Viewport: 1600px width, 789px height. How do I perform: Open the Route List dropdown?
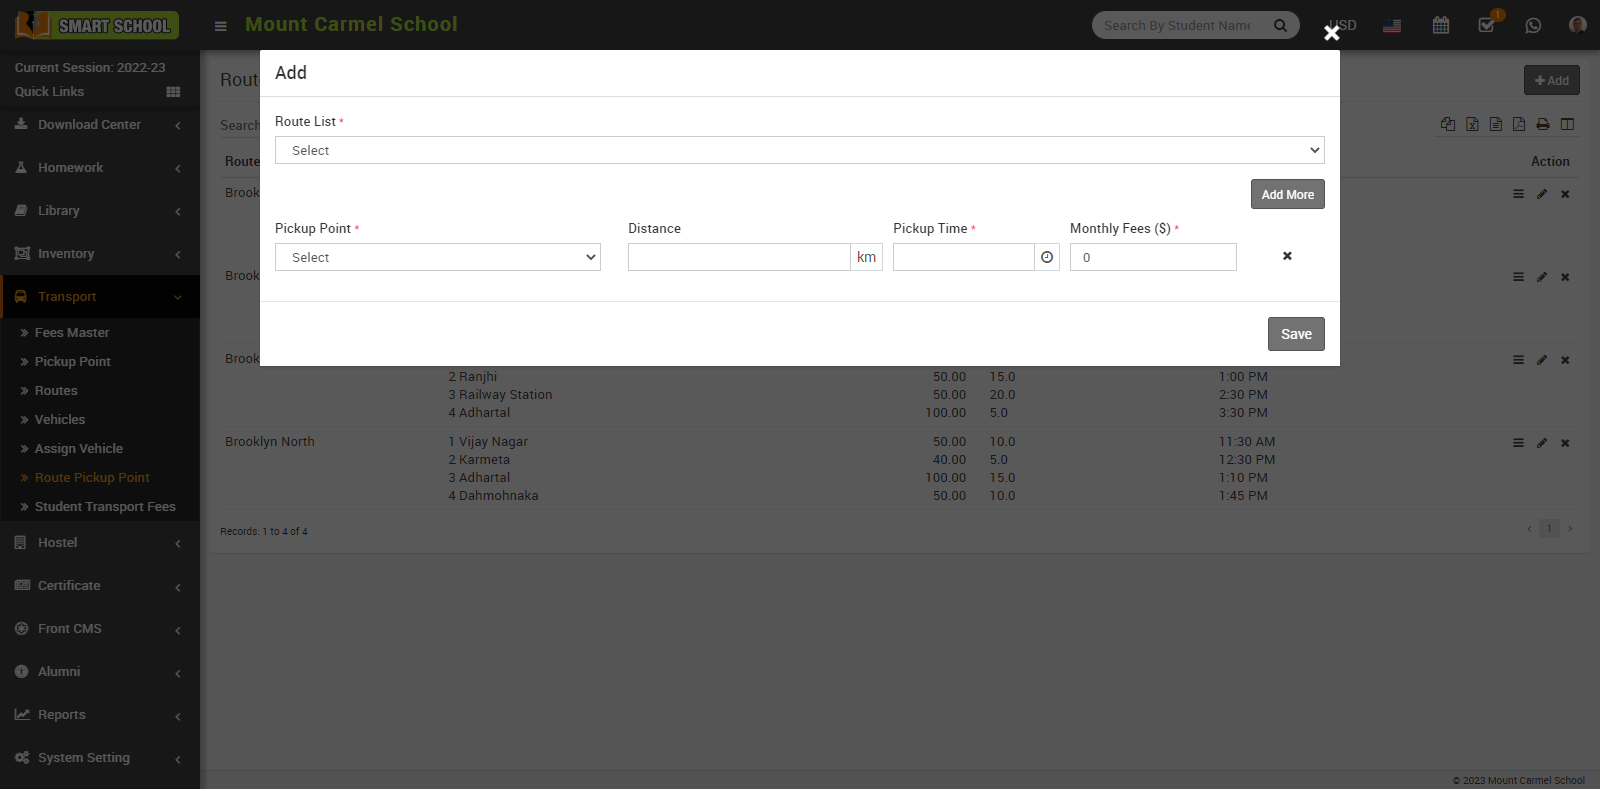click(799, 150)
